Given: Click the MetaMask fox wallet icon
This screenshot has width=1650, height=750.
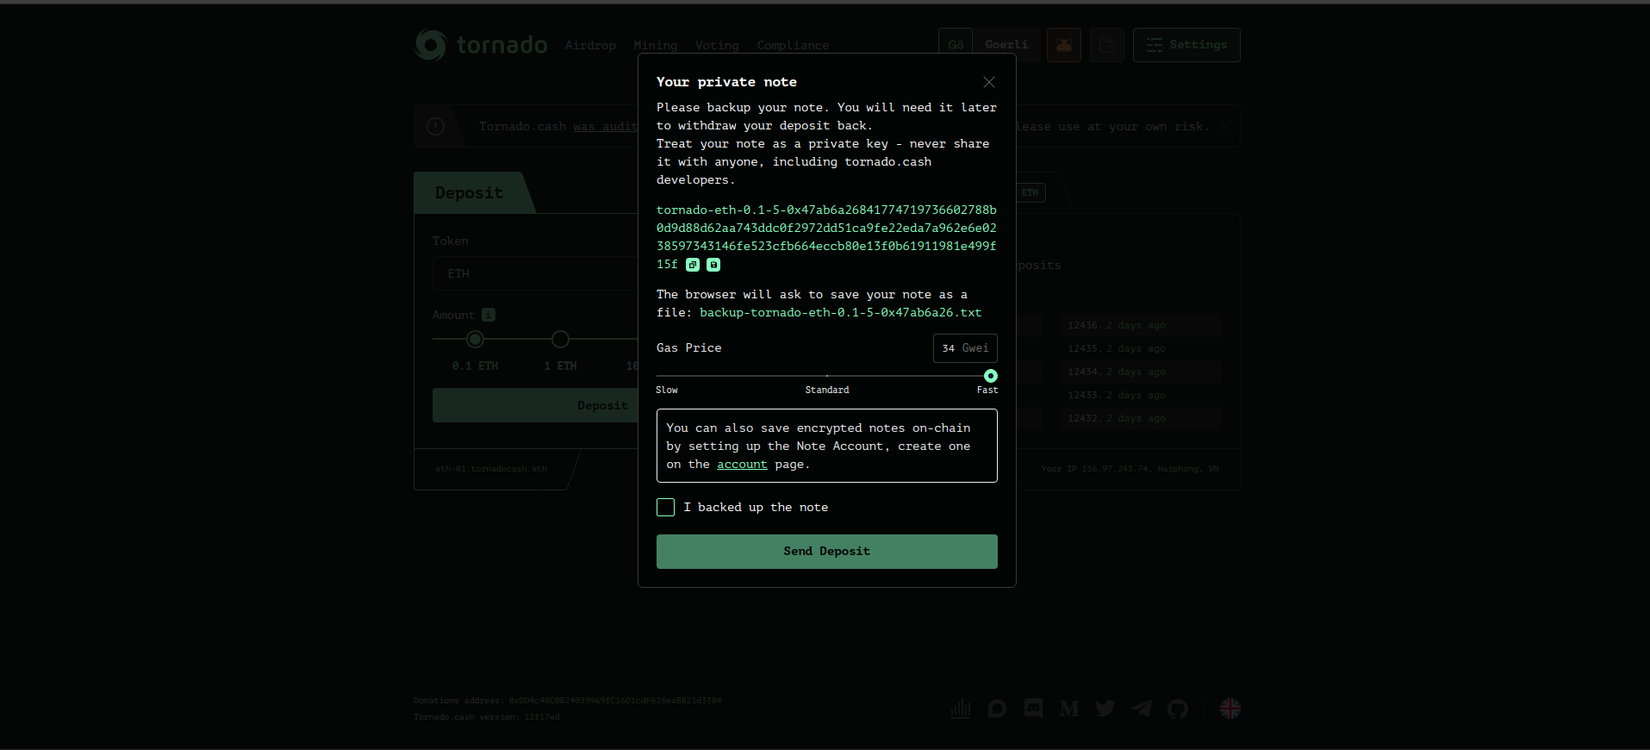Looking at the screenshot, I should click(x=1064, y=45).
